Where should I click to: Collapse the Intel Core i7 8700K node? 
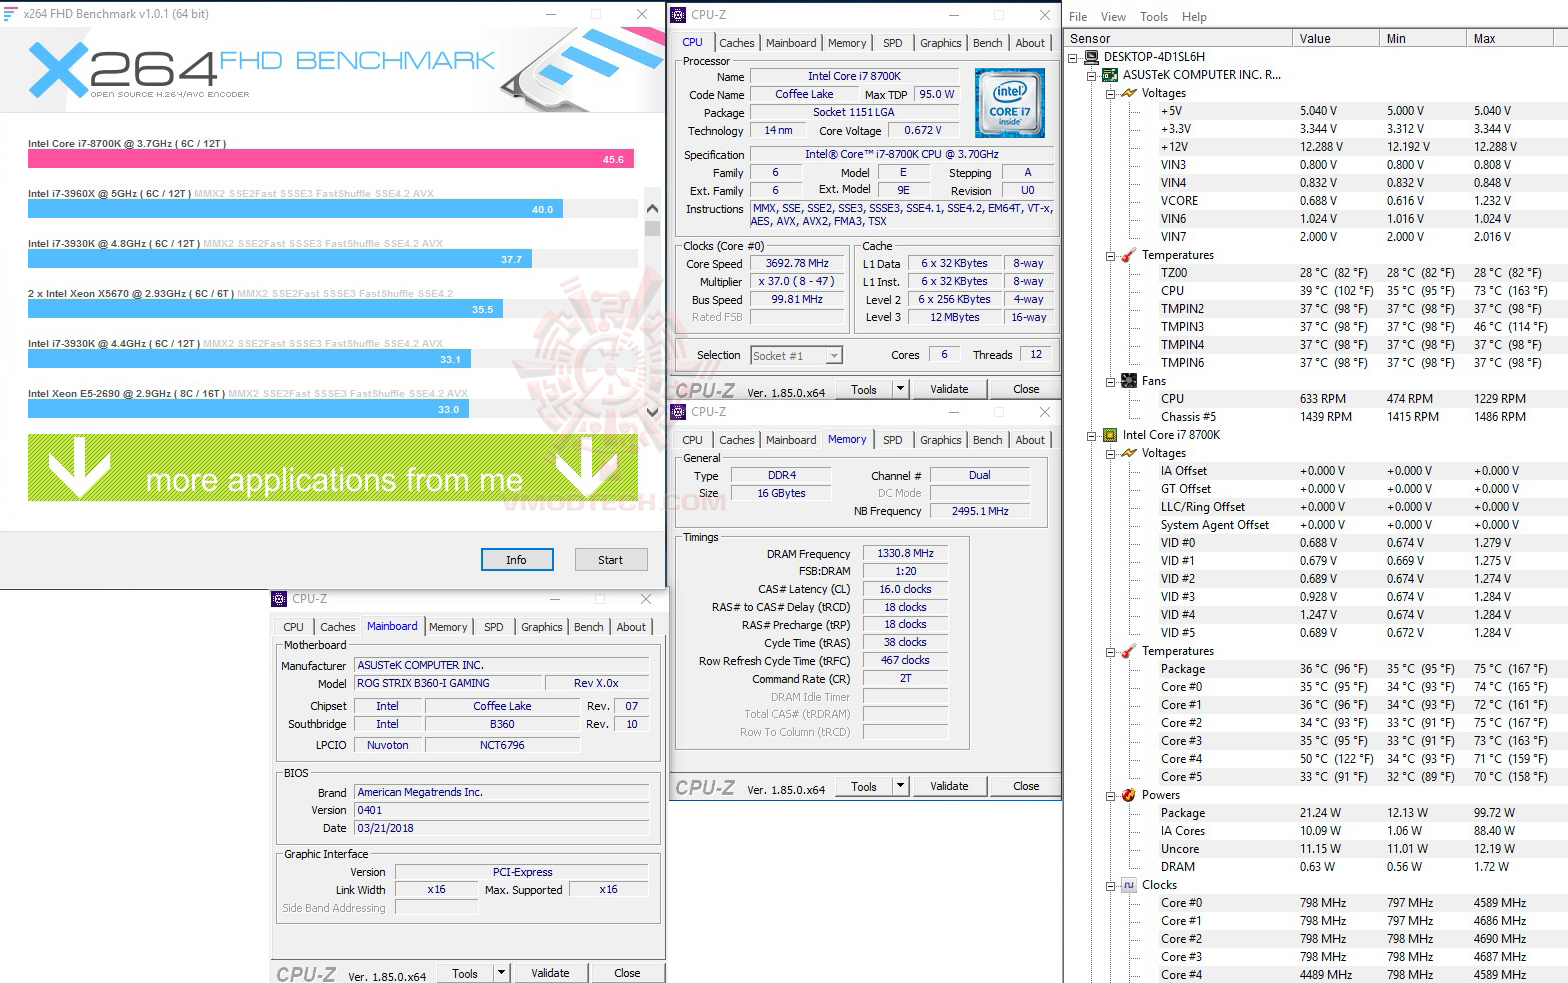tap(1092, 435)
